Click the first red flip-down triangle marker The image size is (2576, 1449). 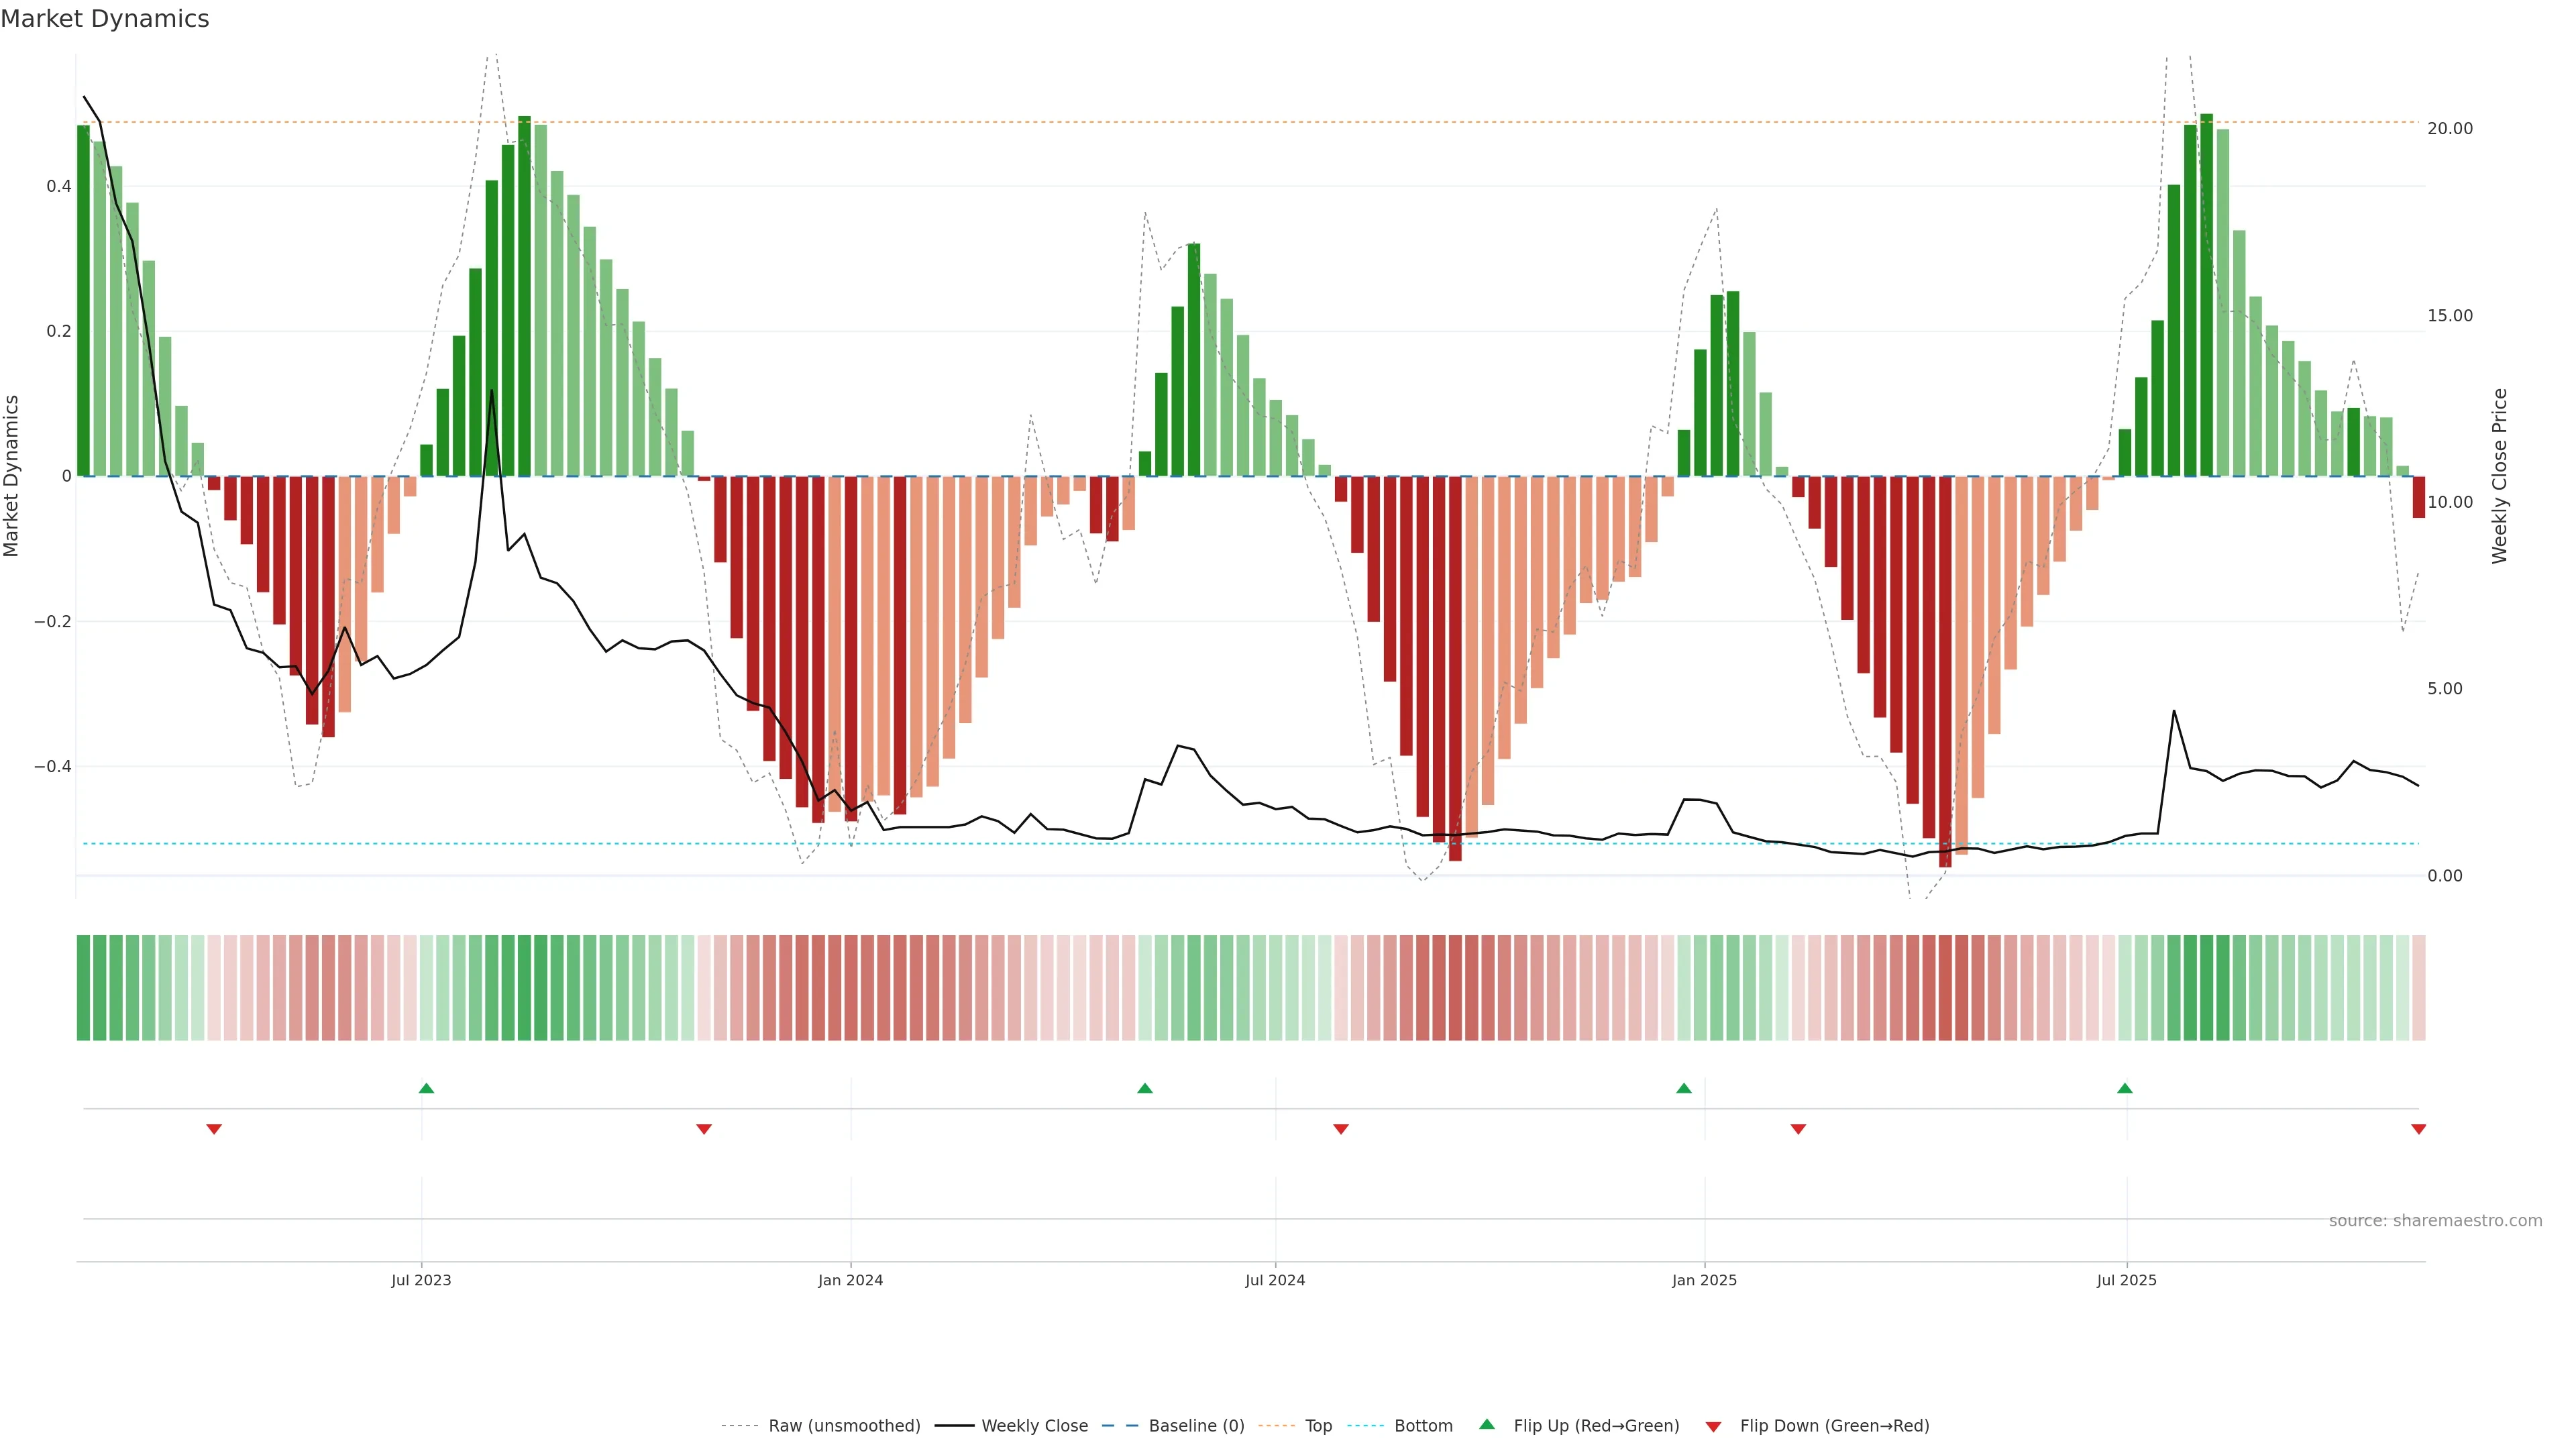(214, 1129)
